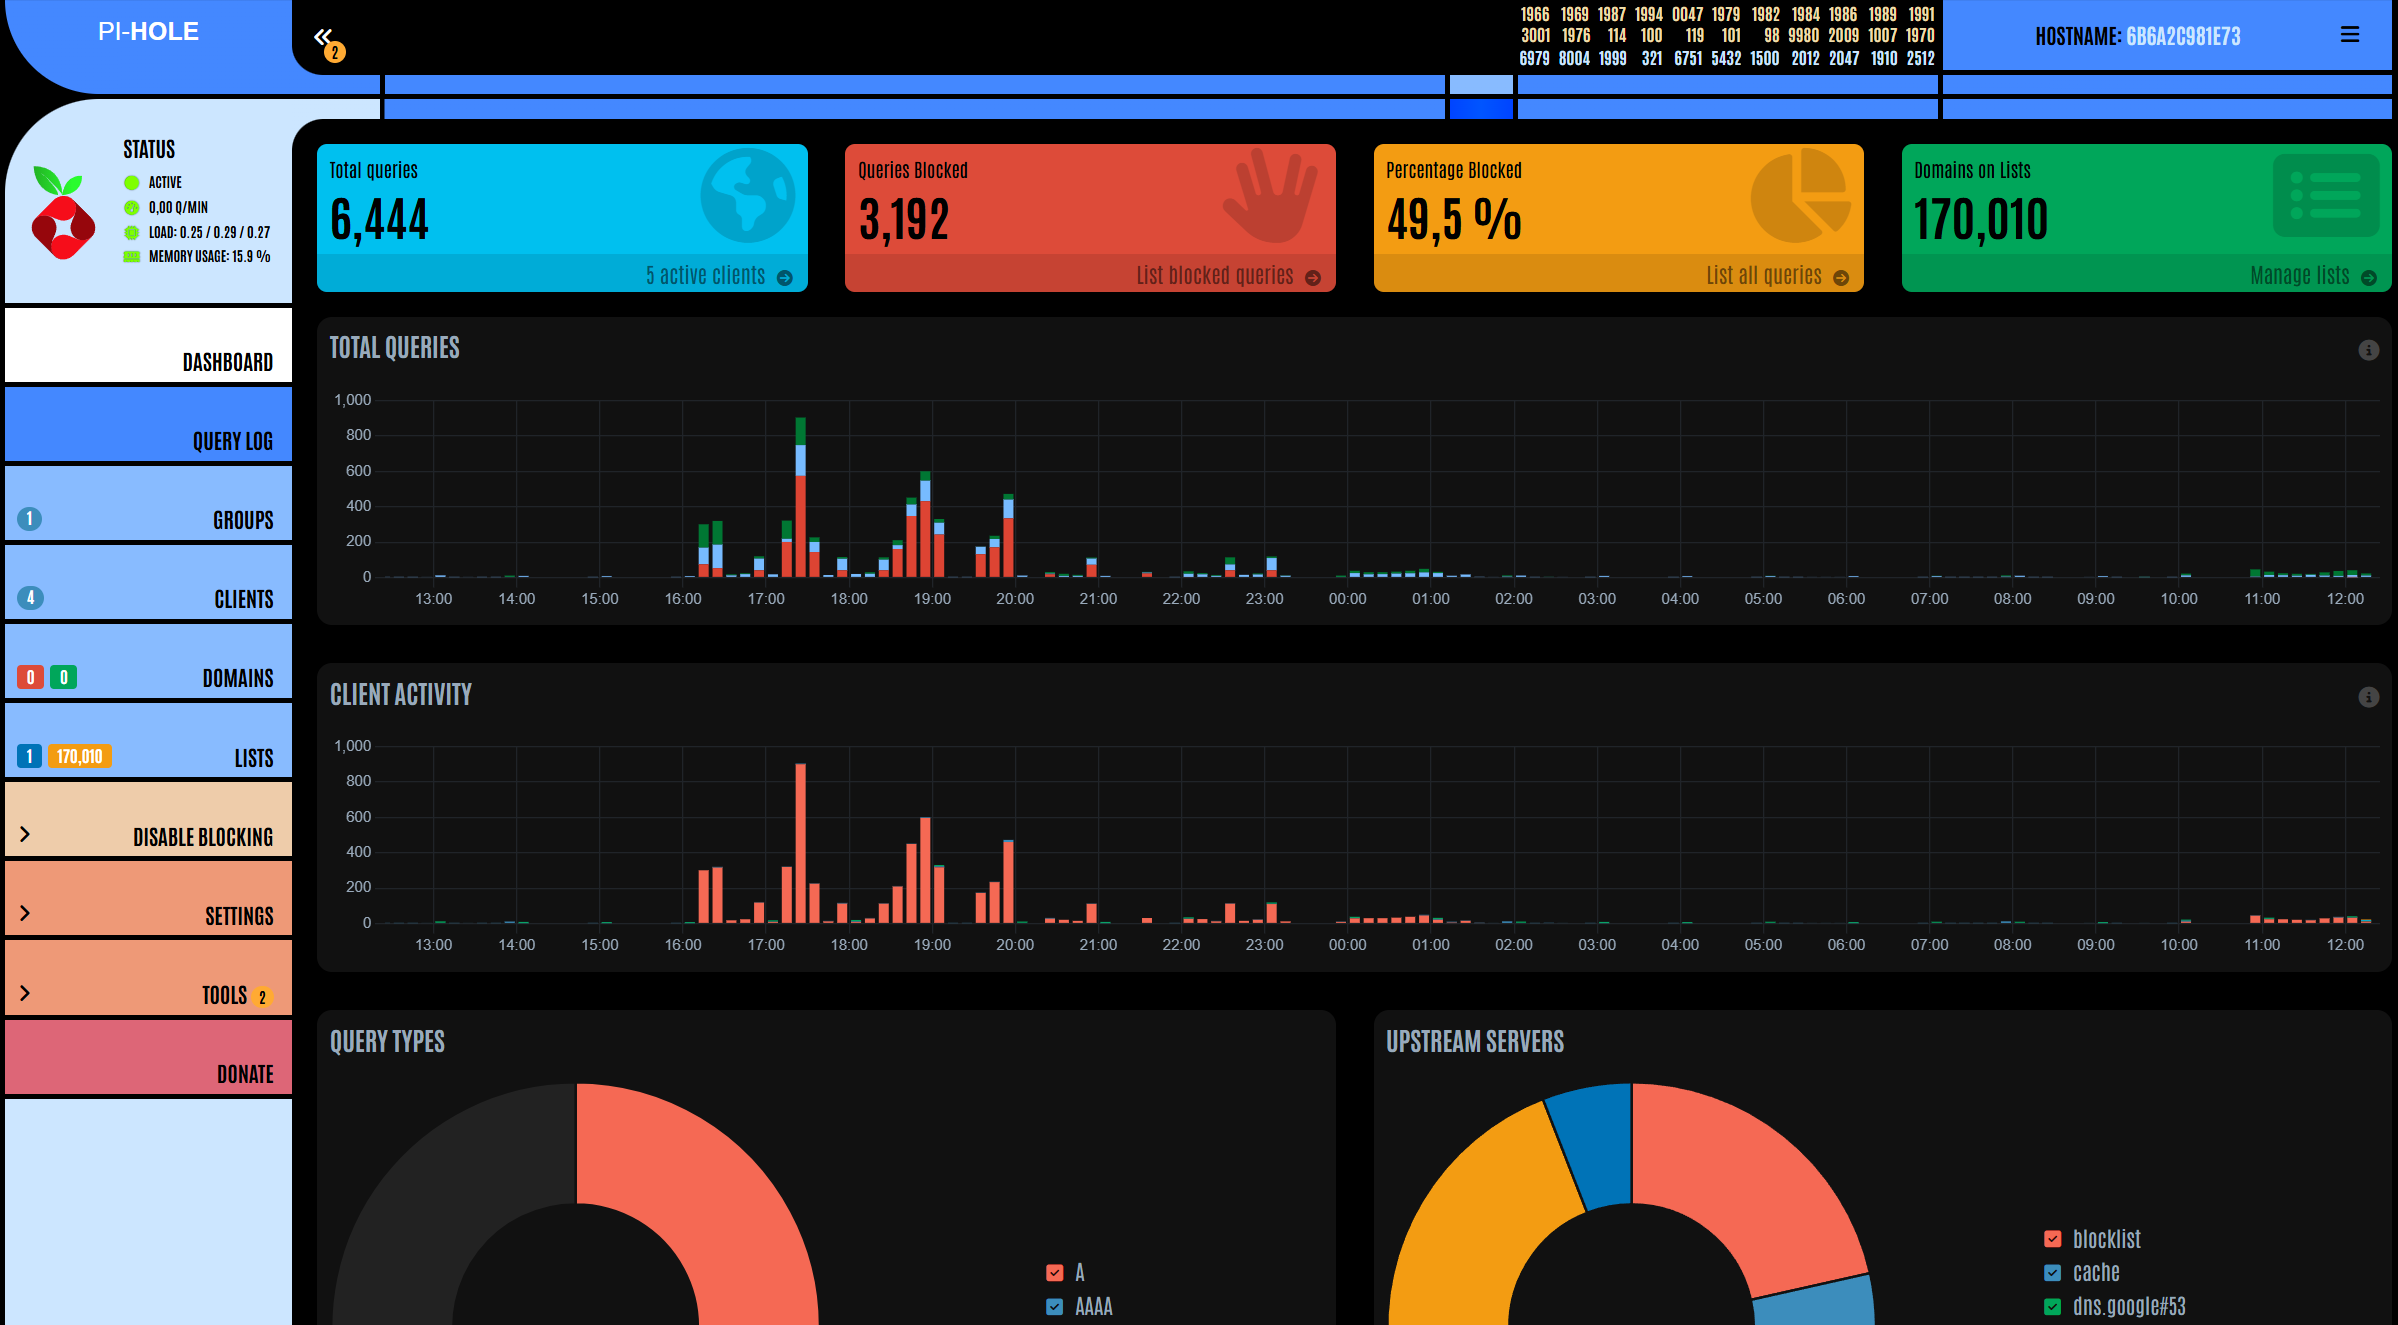Click the green Active status dot
The width and height of the screenshot is (2398, 1325).
[131, 182]
